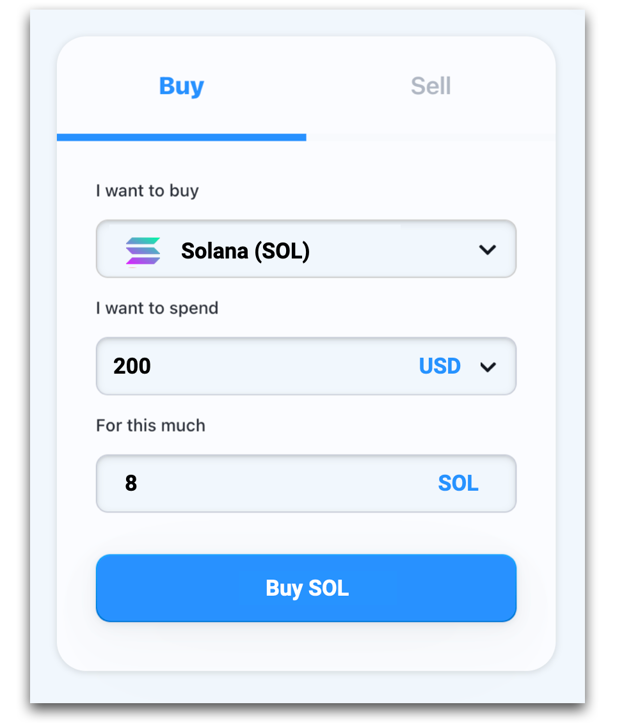Click the 200 spend amount field
The image size is (640, 723).
tap(306, 366)
